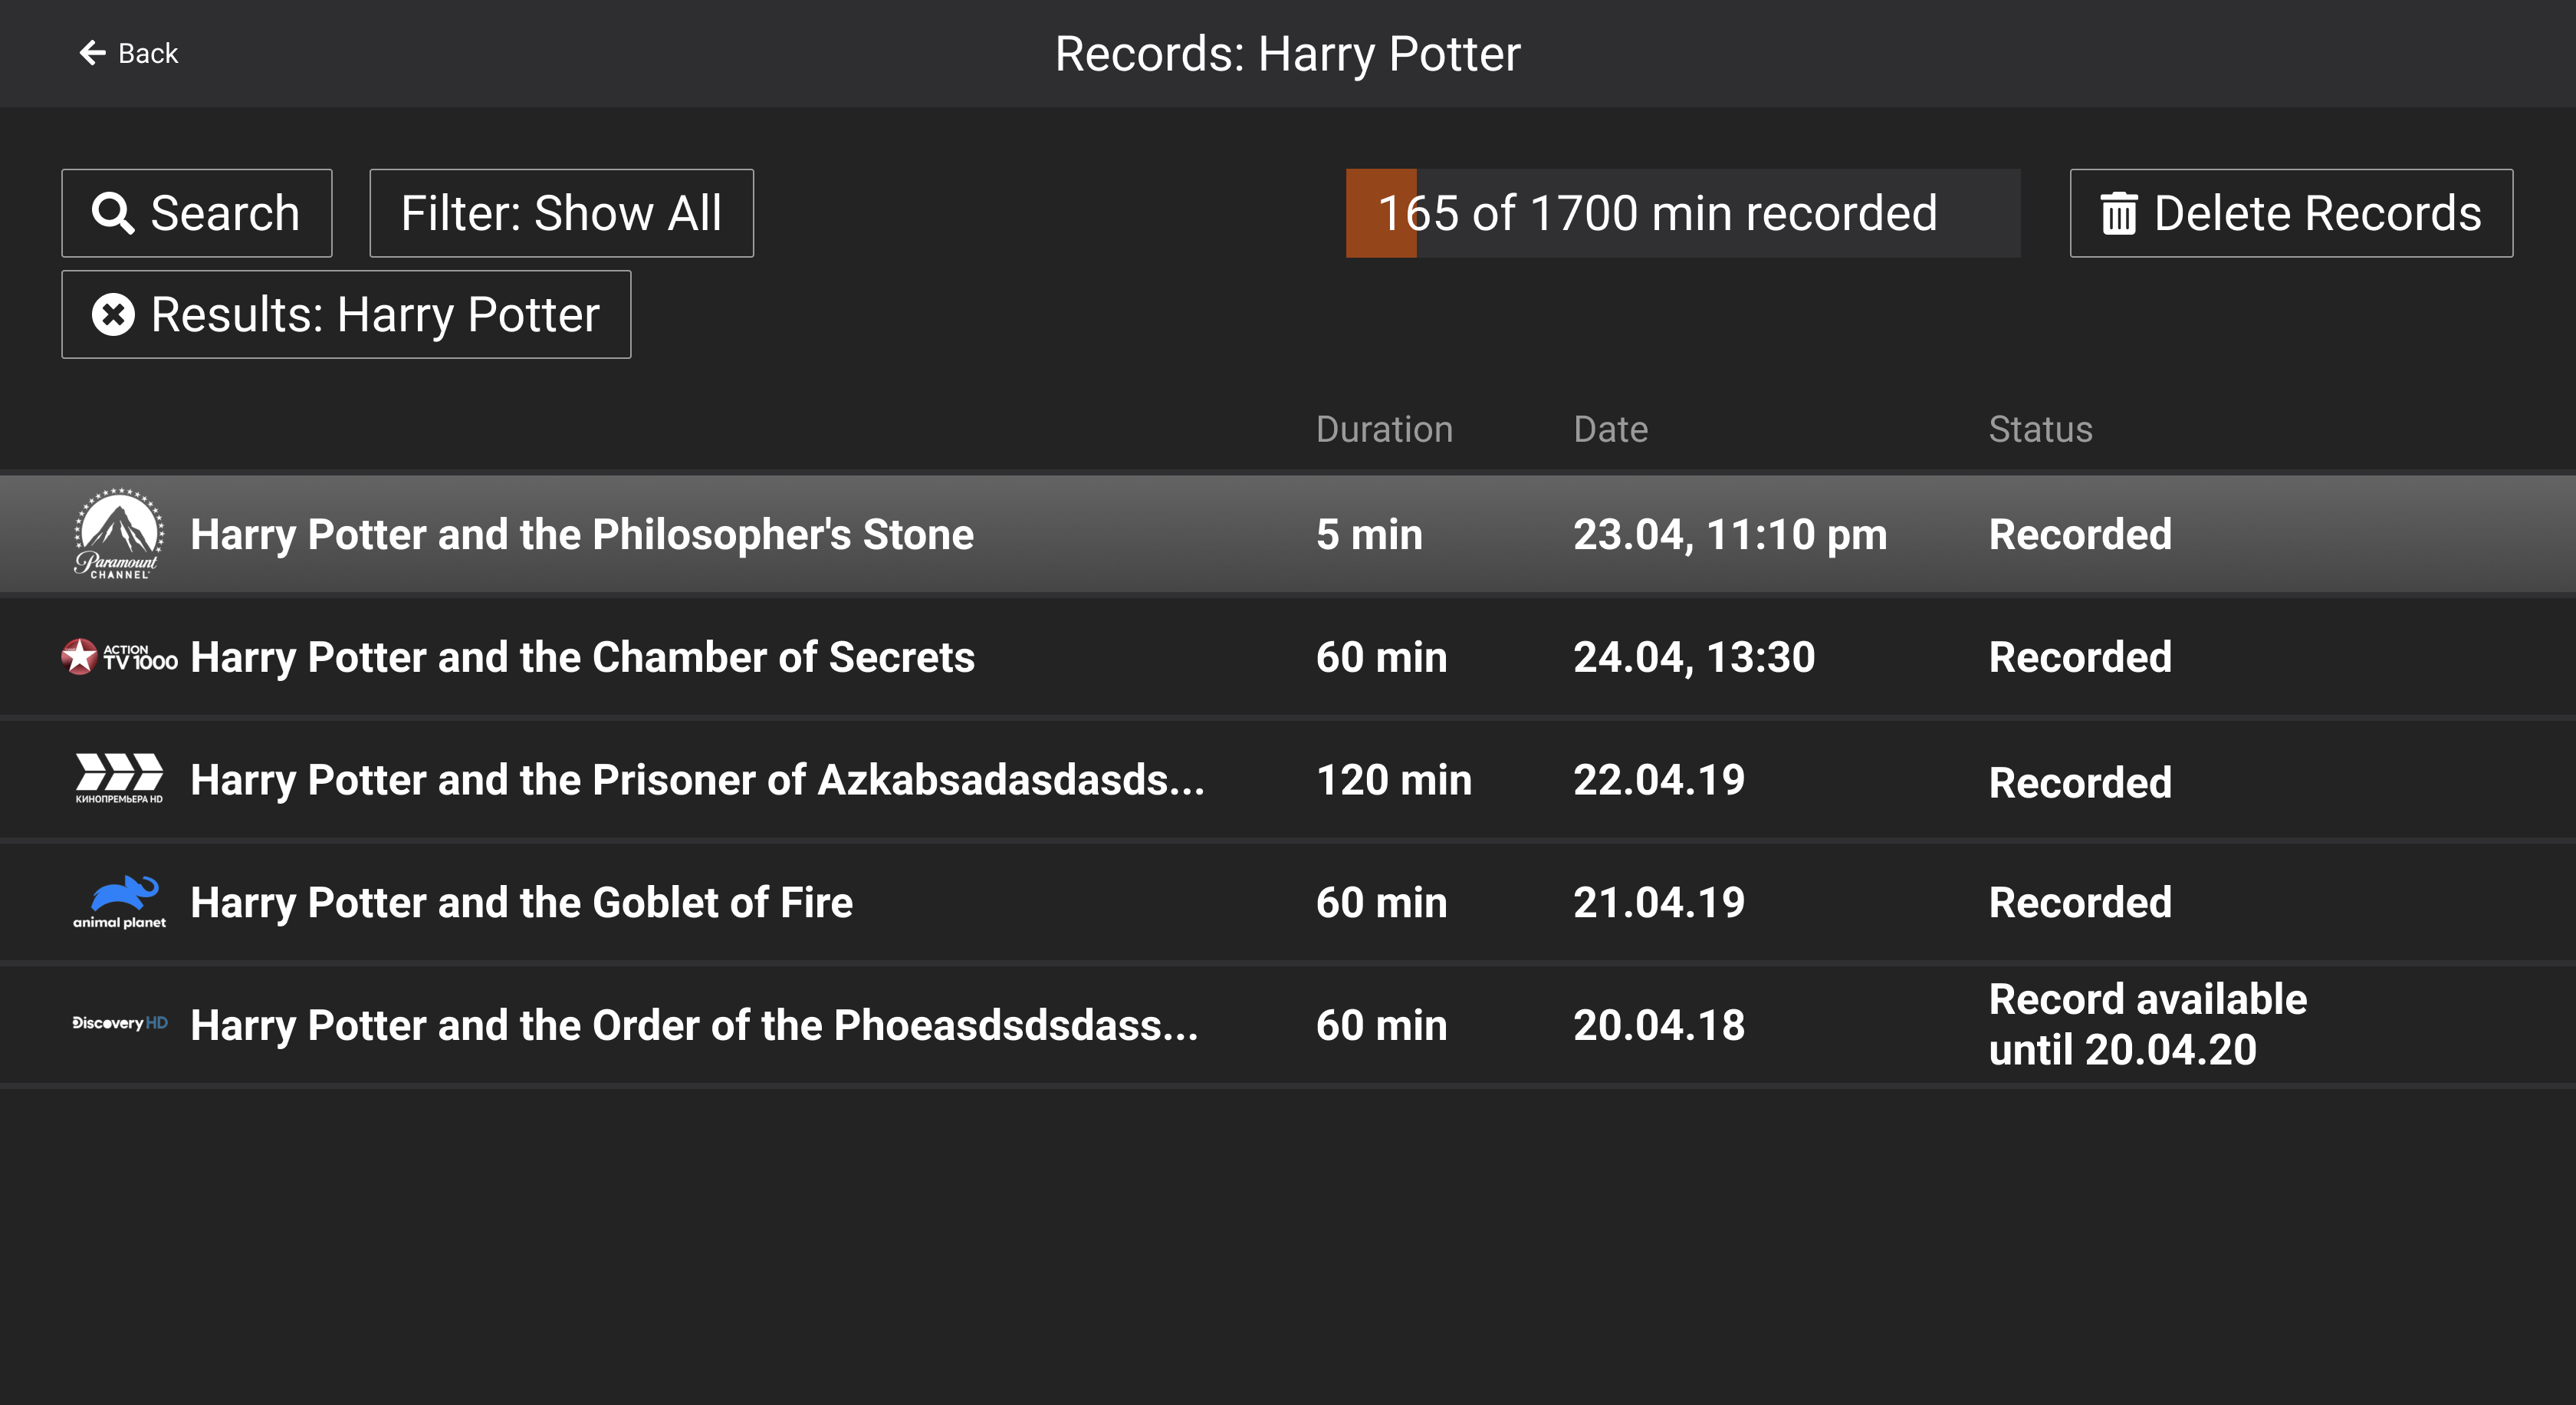Click the 165 of 1700 min progress bar
The height and width of the screenshot is (1405, 2576).
point(1682,213)
